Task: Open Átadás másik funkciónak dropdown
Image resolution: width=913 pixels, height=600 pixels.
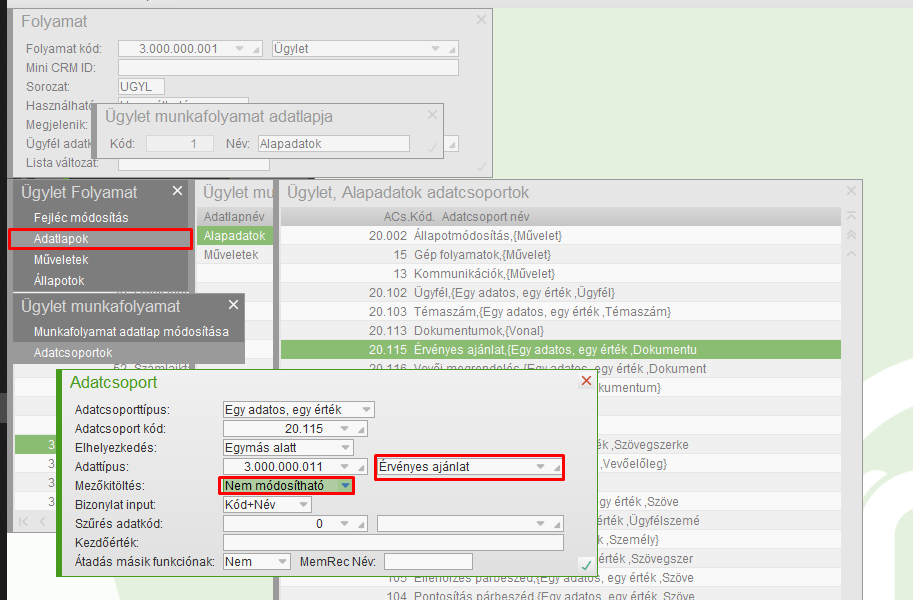Action: (x=282, y=562)
